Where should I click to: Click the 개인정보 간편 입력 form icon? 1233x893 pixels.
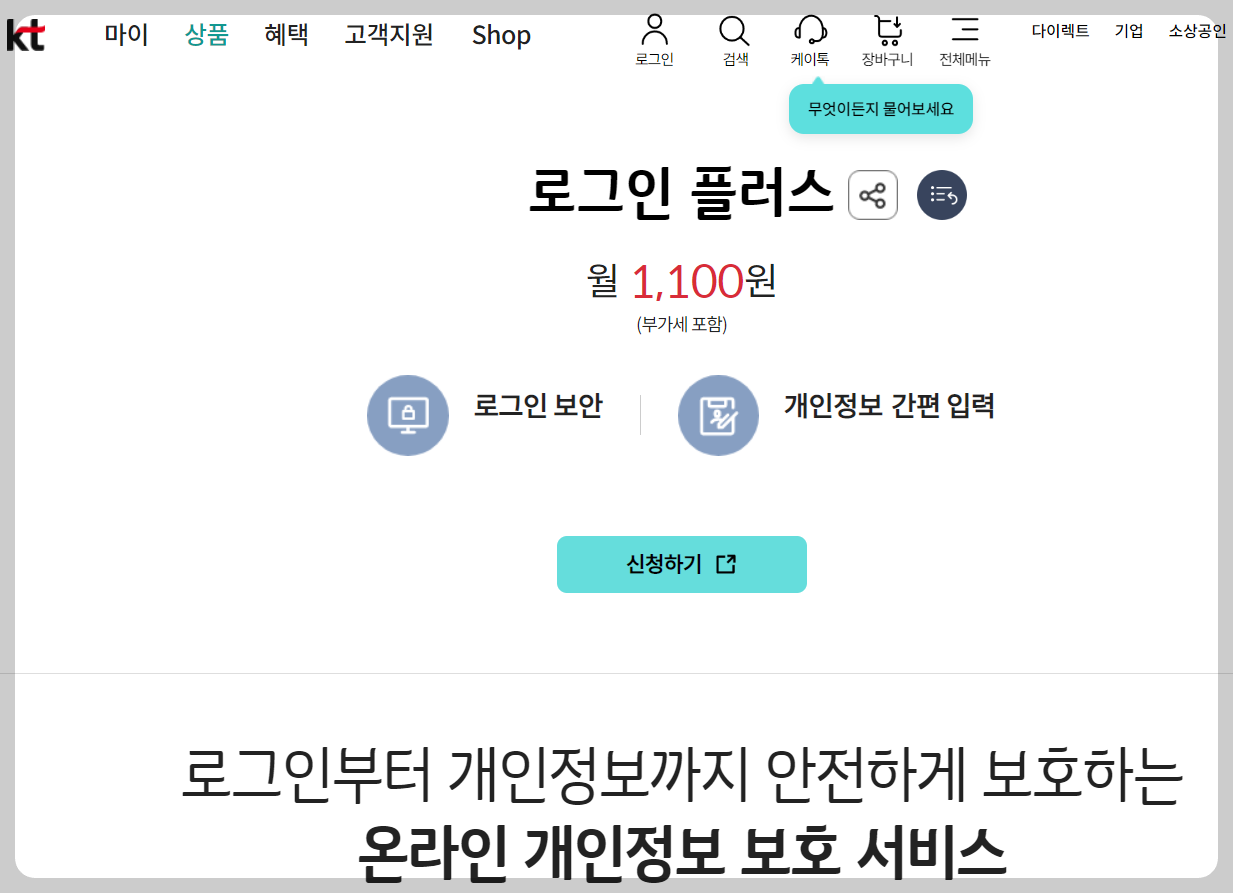tap(718, 415)
